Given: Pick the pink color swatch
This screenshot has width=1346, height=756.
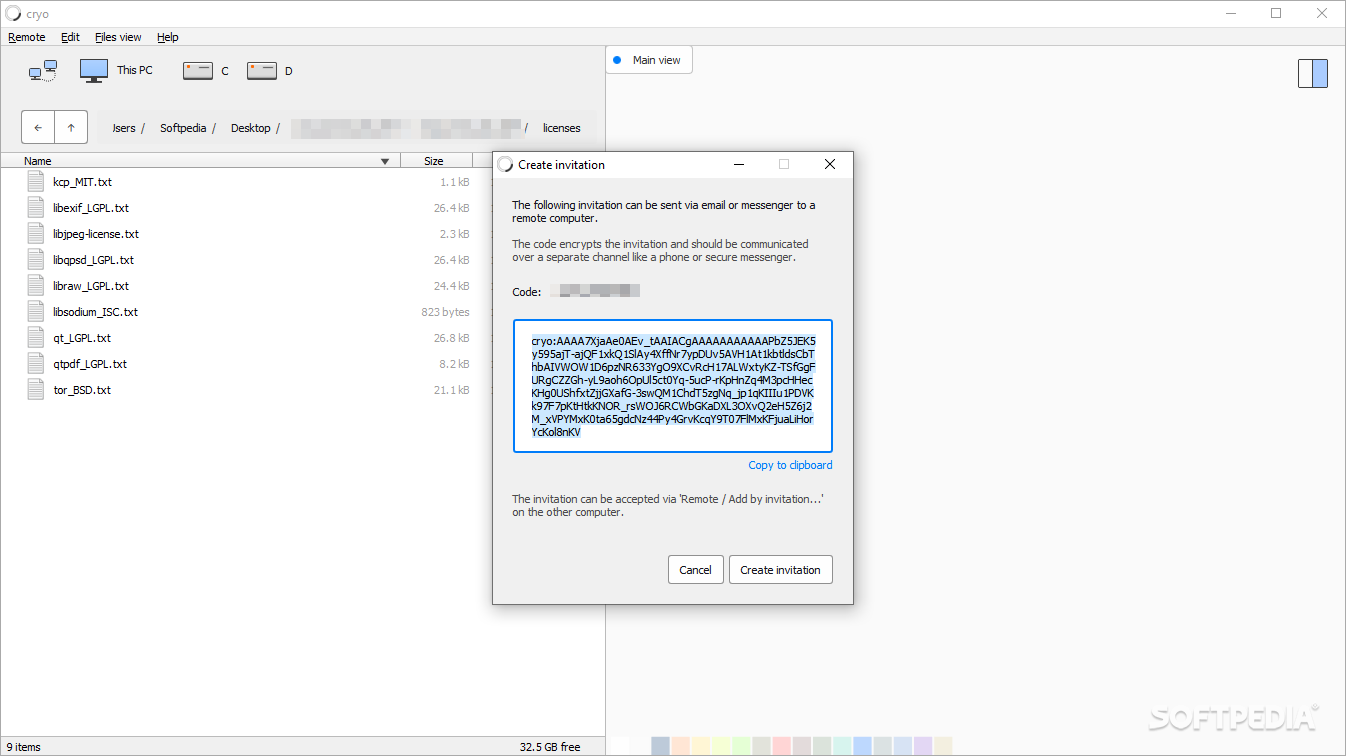Looking at the screenshot, I should click(x=781, y=746).
